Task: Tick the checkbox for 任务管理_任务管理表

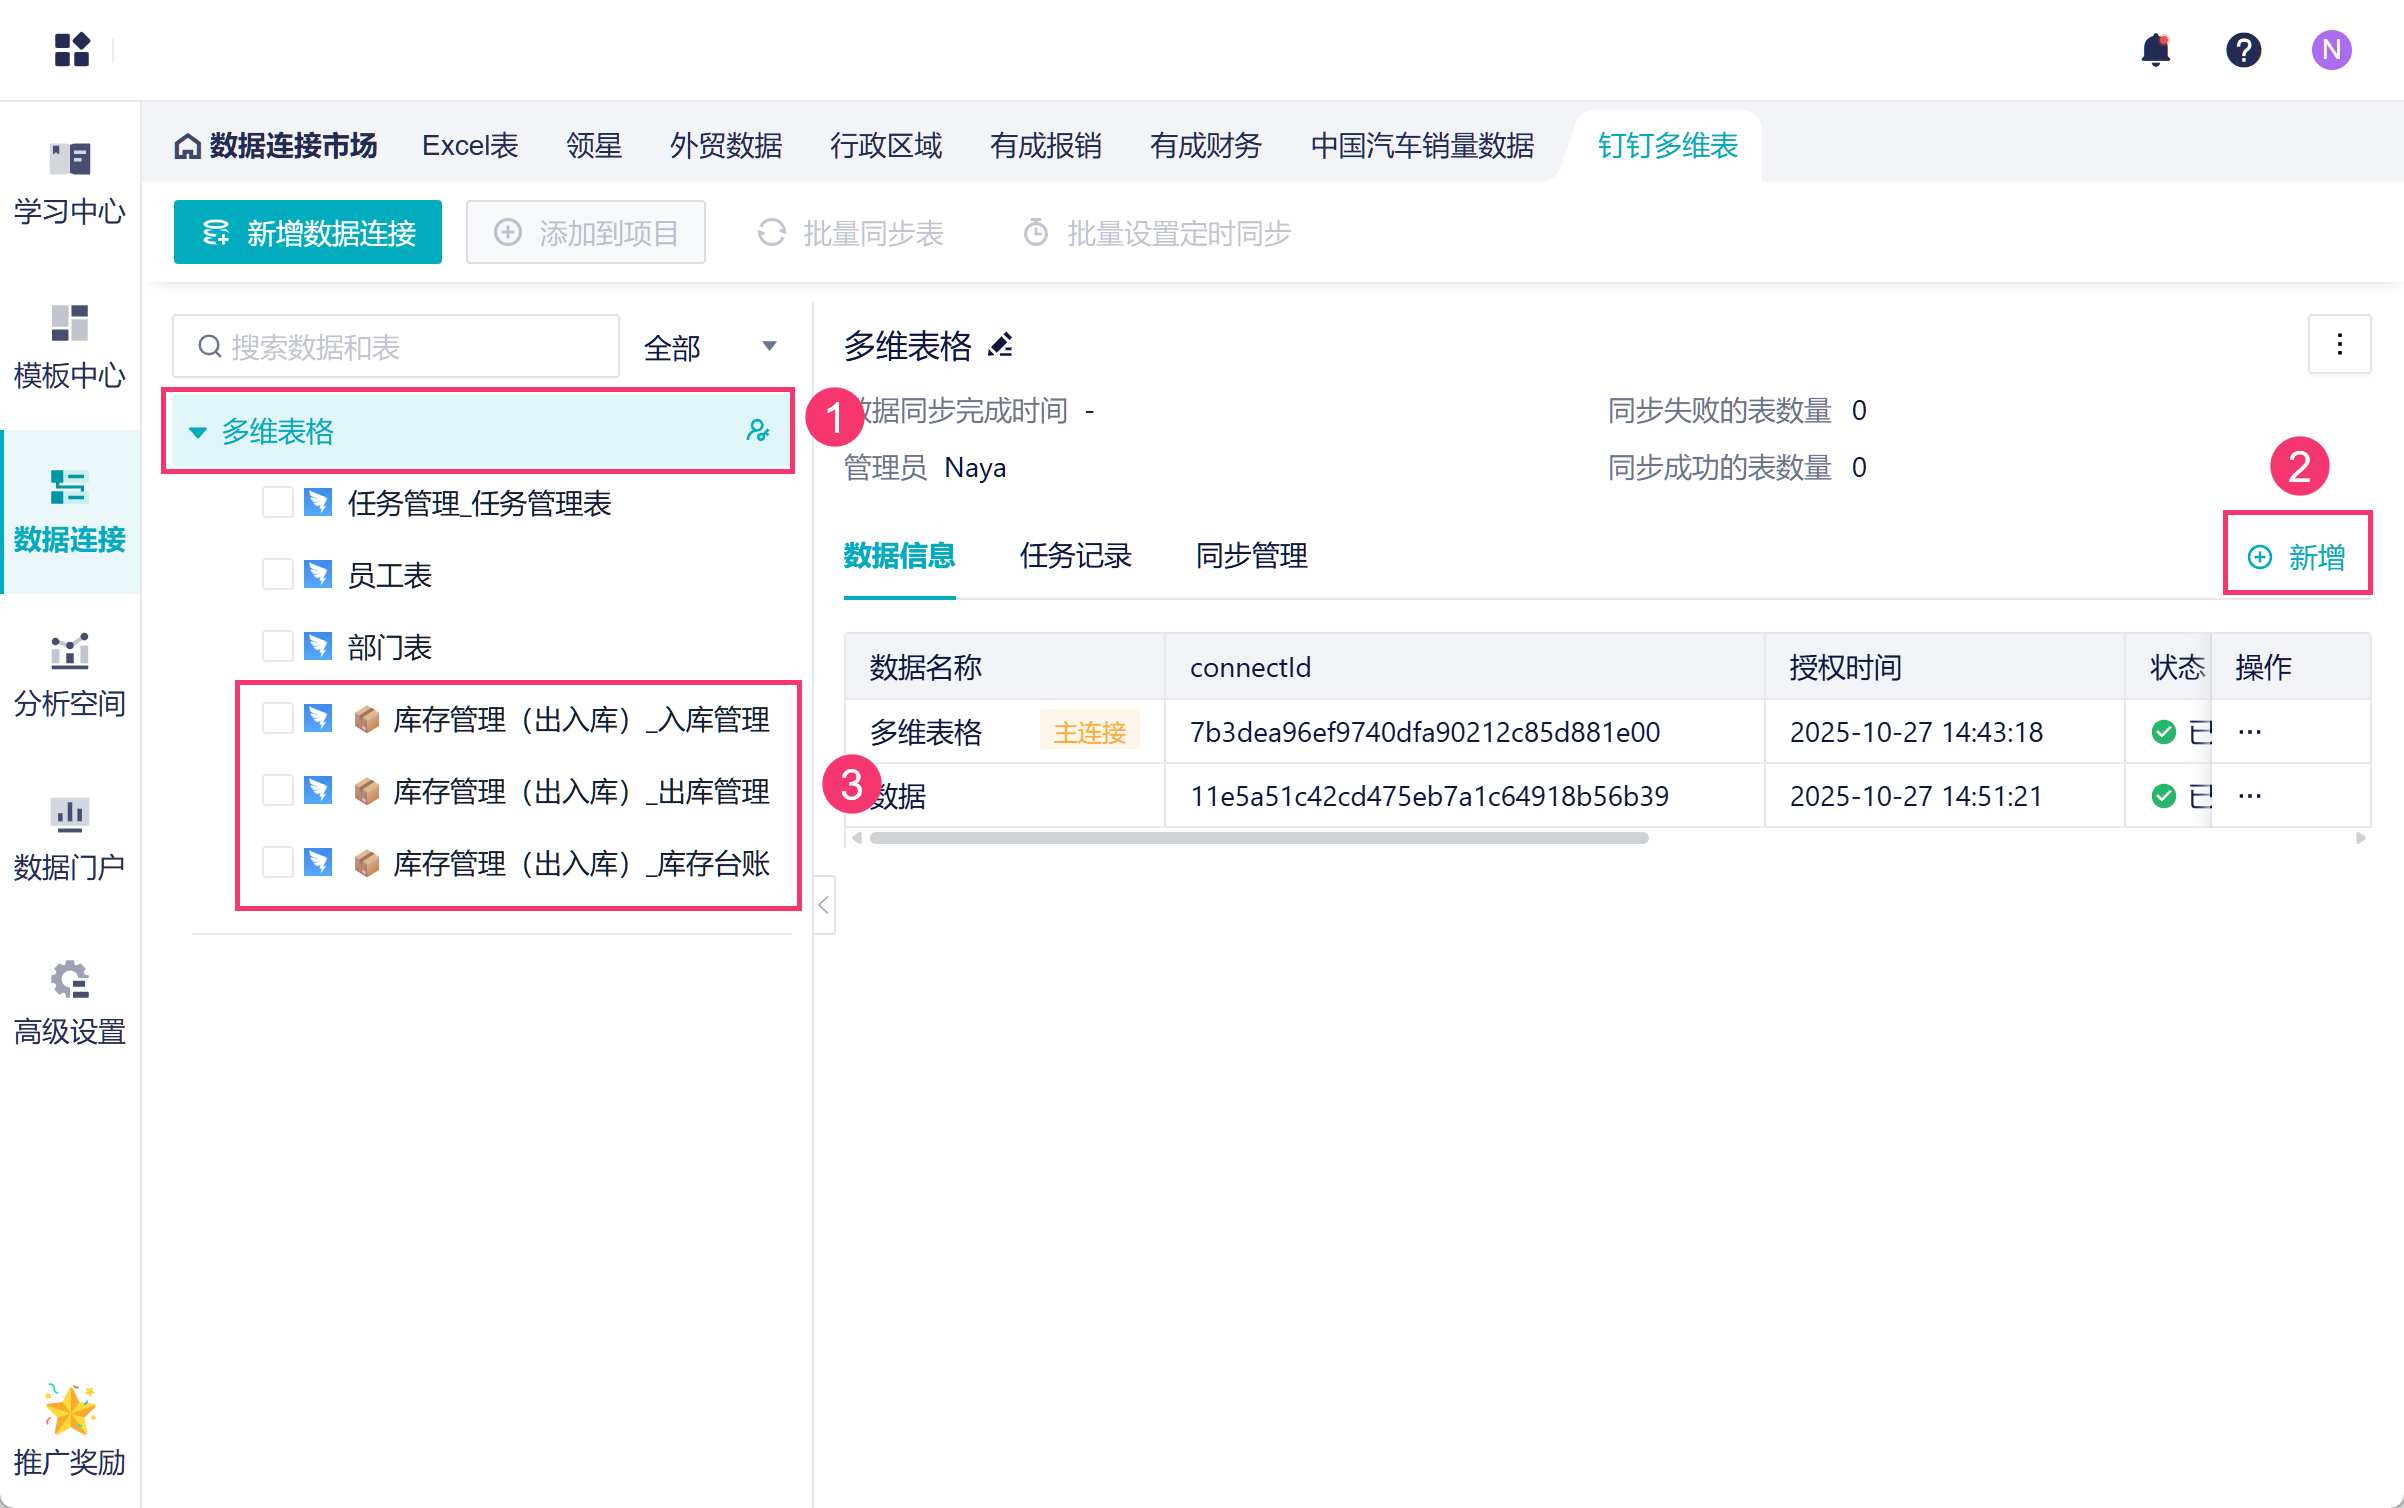Action: pos(277,503)
